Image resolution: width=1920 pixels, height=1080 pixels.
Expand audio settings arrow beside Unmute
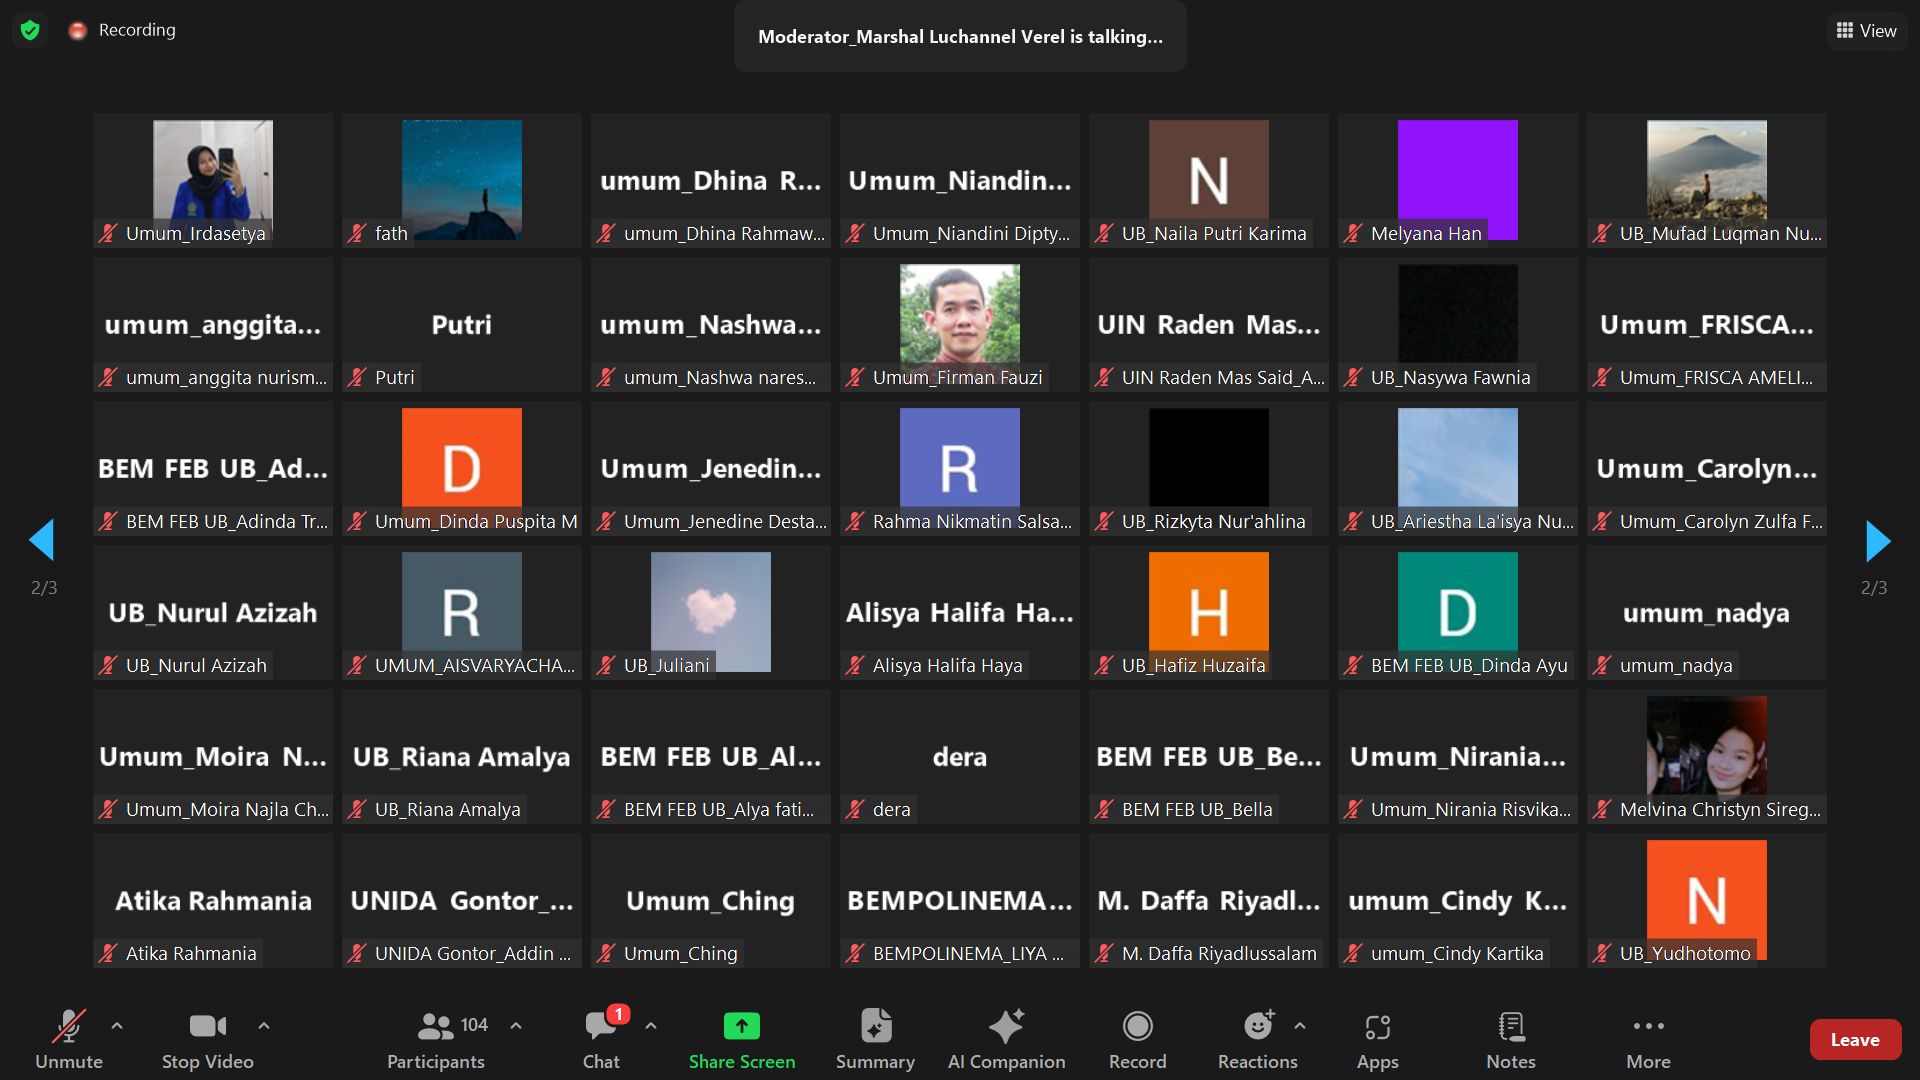117,1026
